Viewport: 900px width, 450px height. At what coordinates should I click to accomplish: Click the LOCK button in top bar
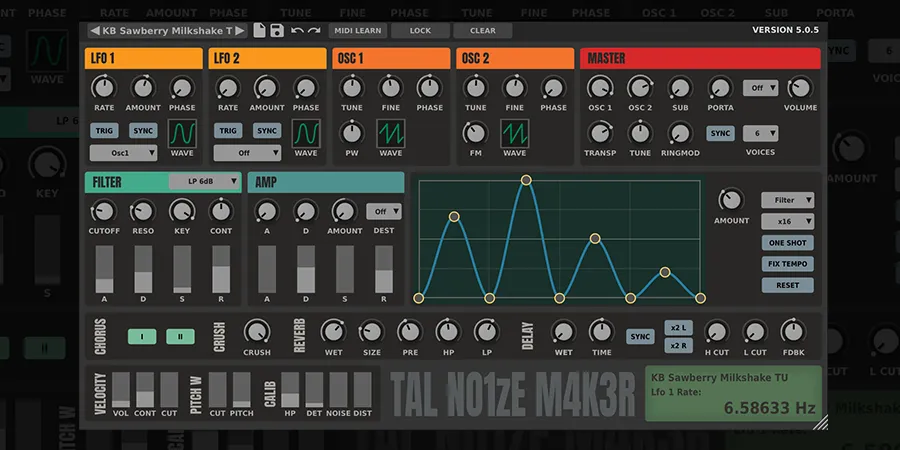tap(420, 31)
